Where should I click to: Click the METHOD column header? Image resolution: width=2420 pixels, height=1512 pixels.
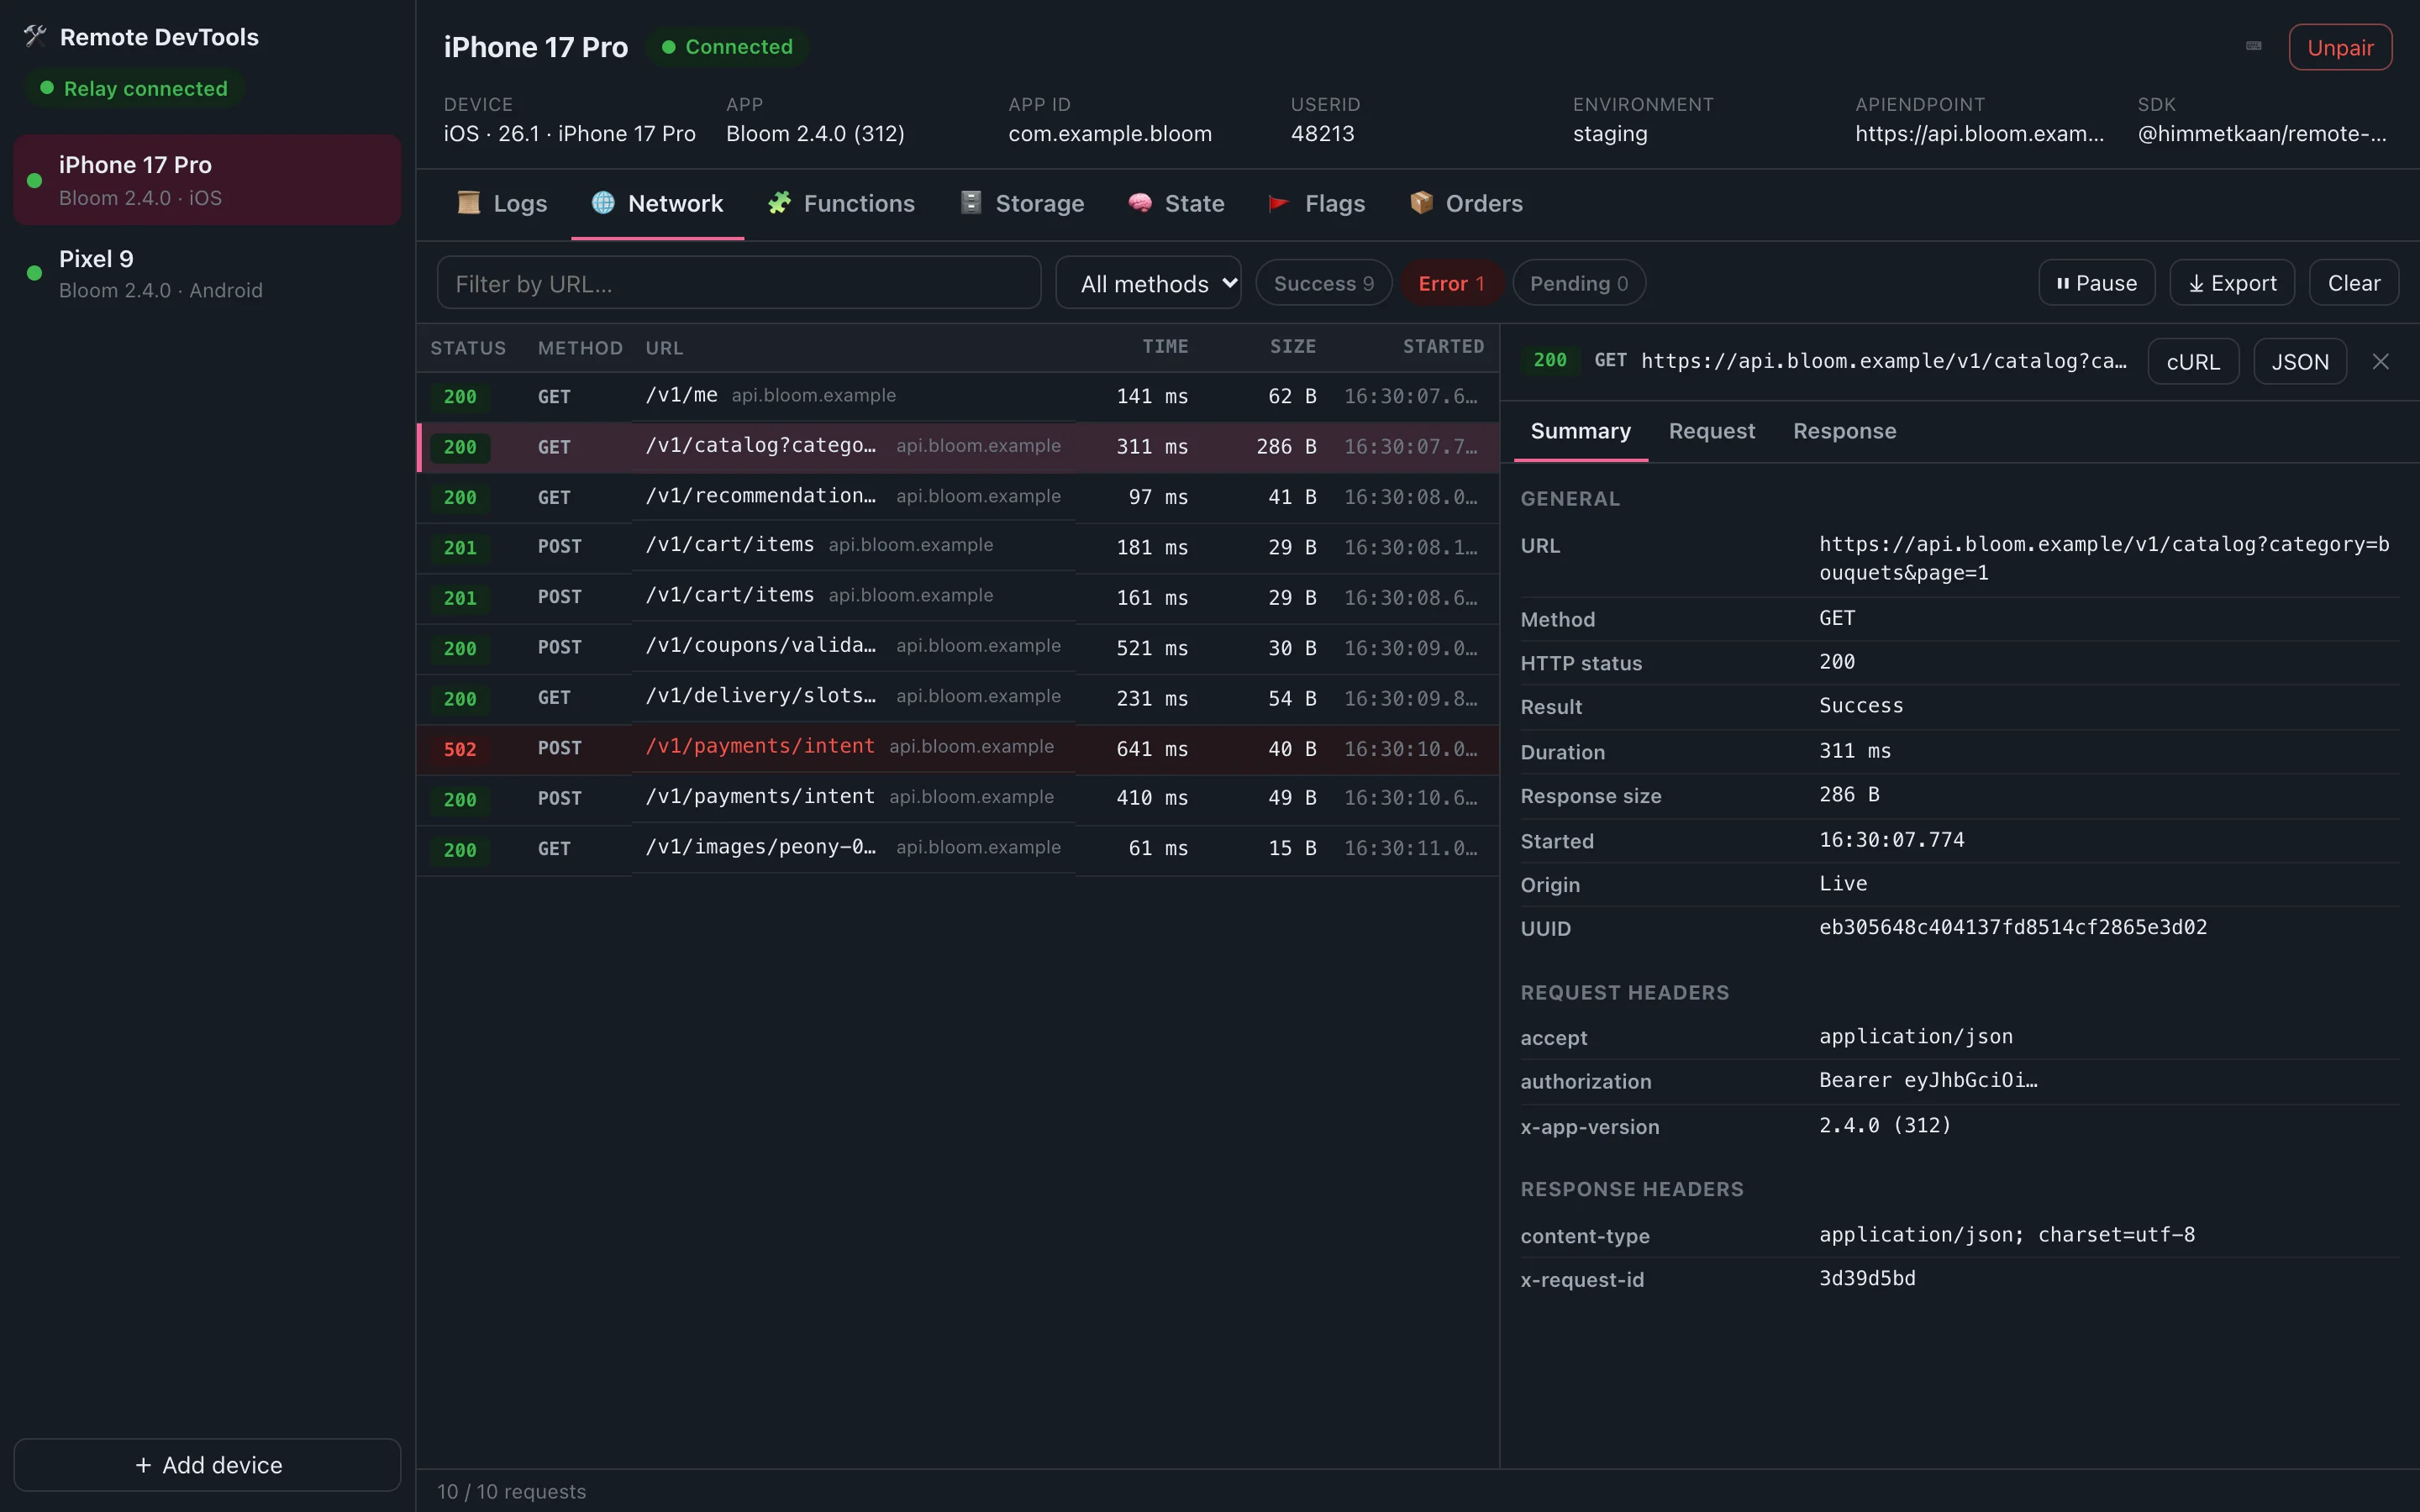580,348
